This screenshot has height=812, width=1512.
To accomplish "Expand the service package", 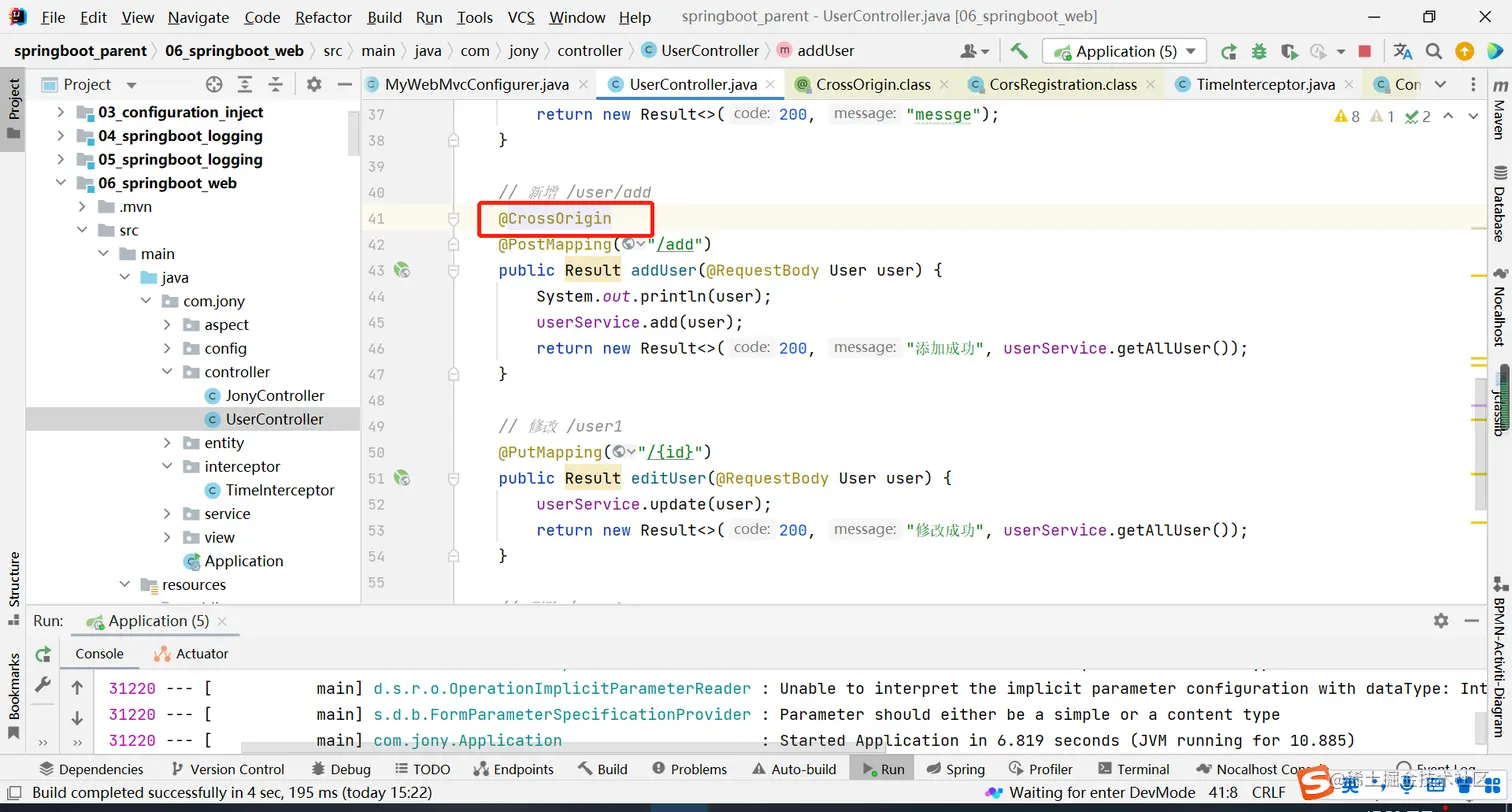I will pyautogui.click(x=167, y=514).
